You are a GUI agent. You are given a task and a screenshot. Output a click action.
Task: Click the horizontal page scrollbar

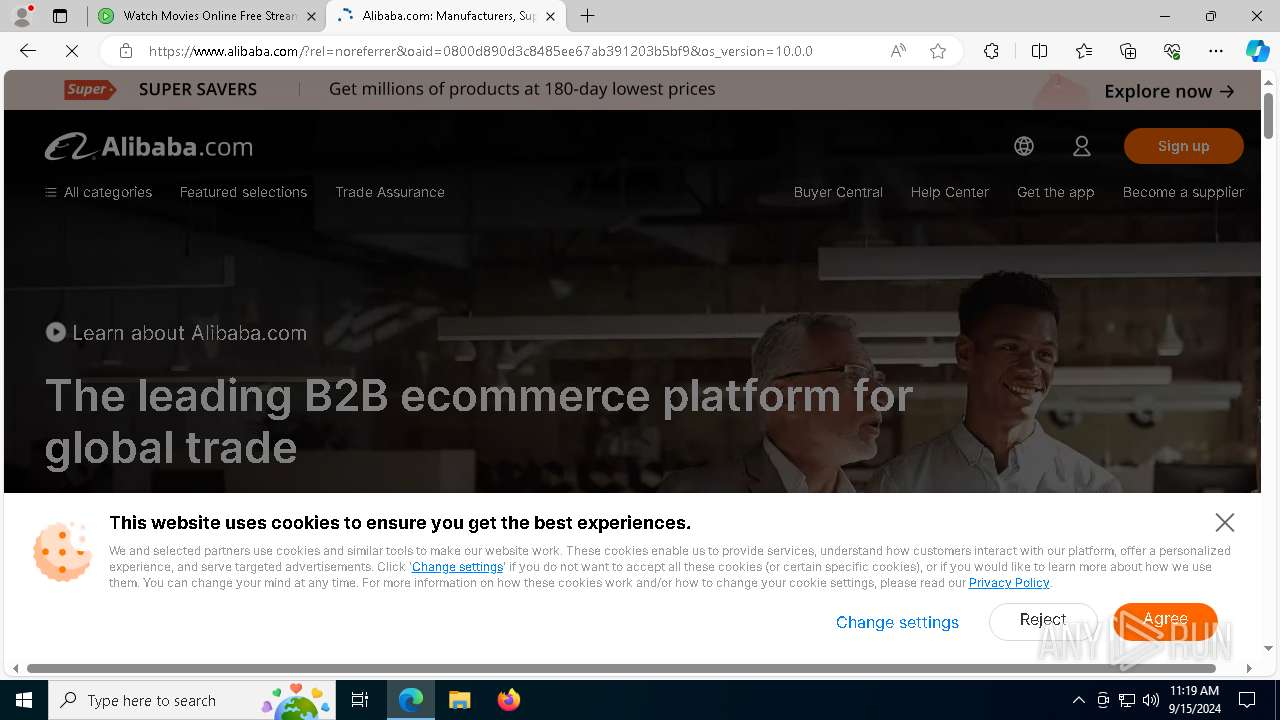[x=621, y=668]
